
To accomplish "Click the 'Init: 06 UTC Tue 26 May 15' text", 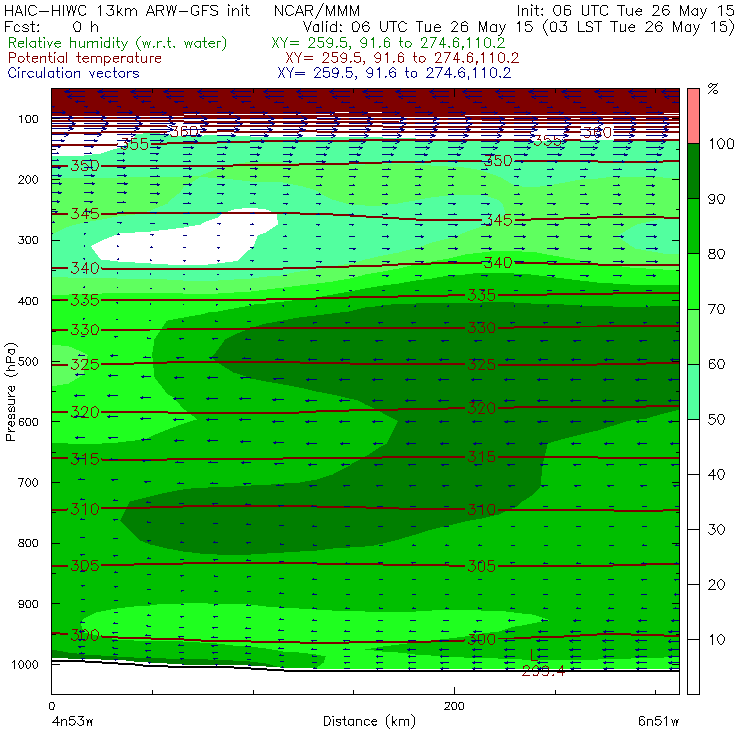I will 625,11.
